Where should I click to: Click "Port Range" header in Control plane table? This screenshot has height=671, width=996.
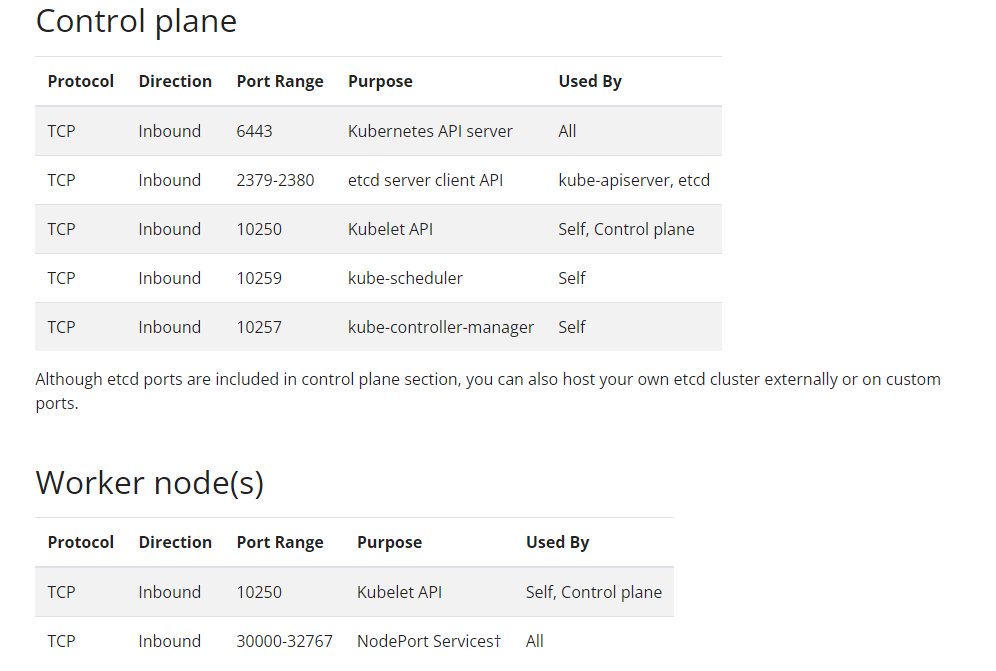[x=280, y=81]
